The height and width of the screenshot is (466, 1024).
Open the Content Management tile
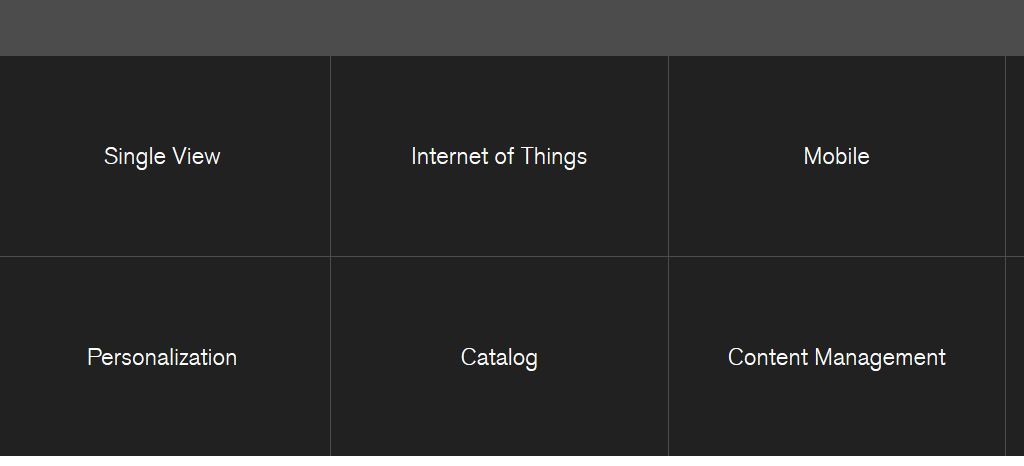pos(836,357)
